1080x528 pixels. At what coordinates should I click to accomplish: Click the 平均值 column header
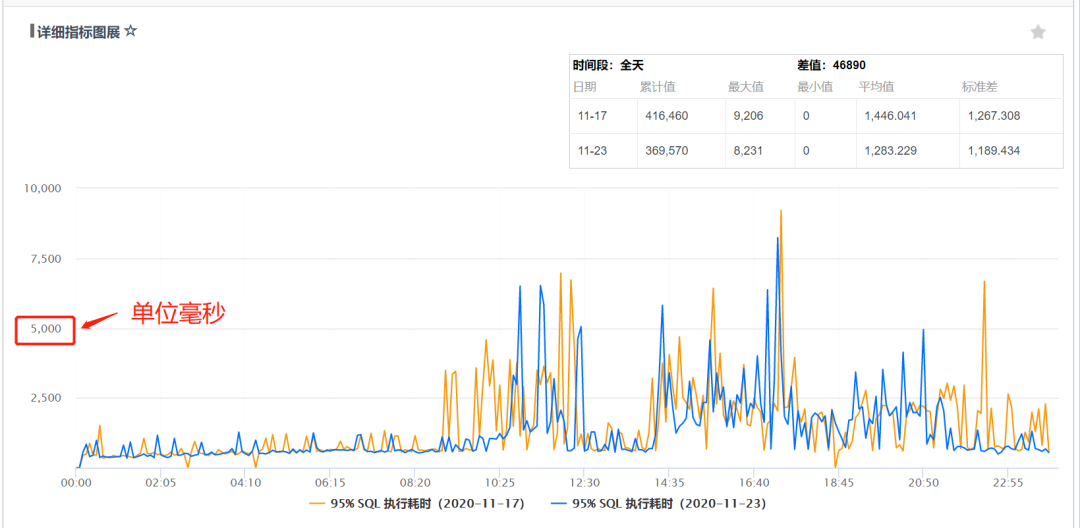coord(876,87)
